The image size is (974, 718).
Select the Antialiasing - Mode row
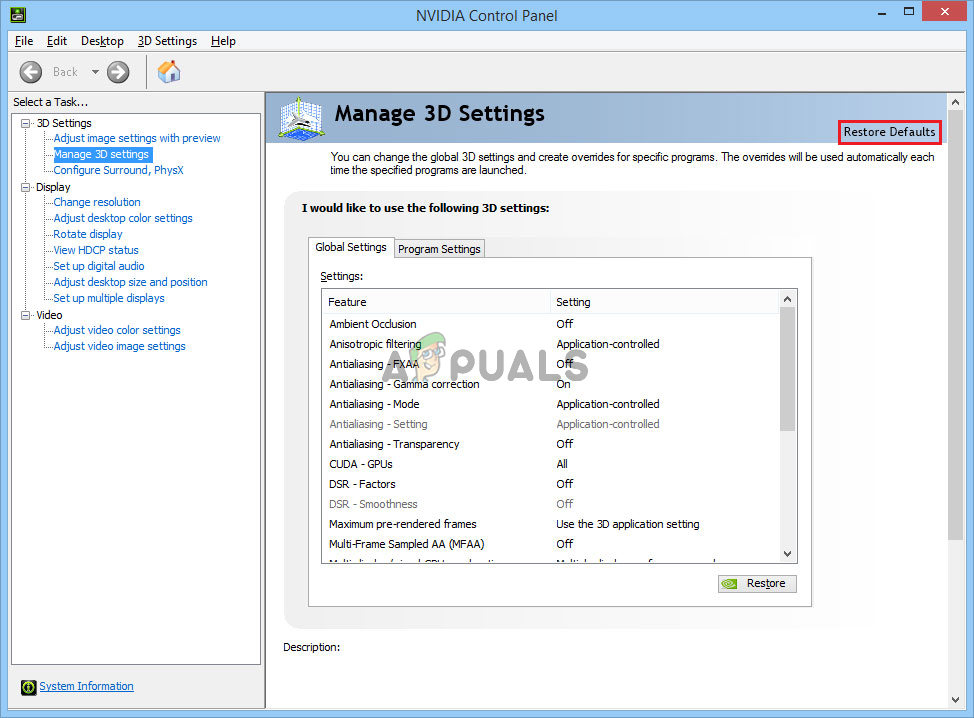click(x=550, y=404)
